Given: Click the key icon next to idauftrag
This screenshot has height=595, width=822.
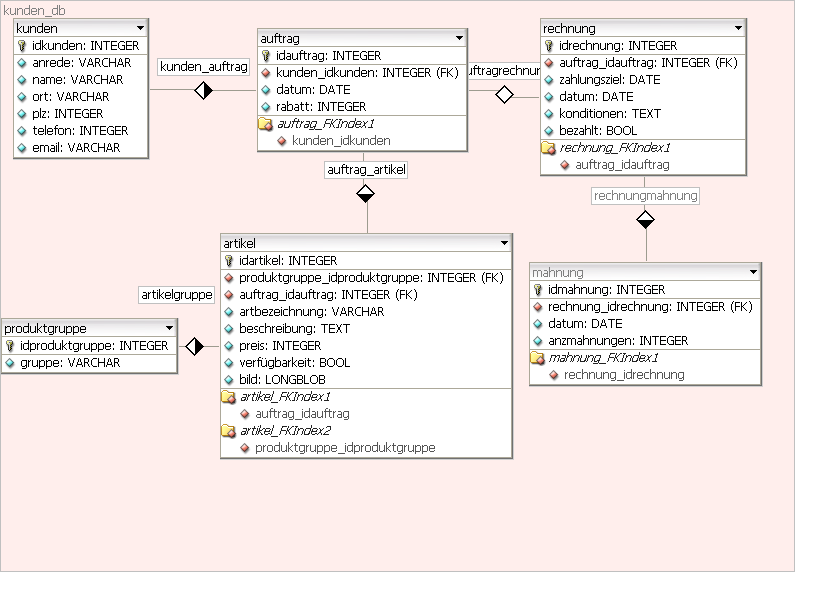Looking at the screenshot, I should 266,56.
